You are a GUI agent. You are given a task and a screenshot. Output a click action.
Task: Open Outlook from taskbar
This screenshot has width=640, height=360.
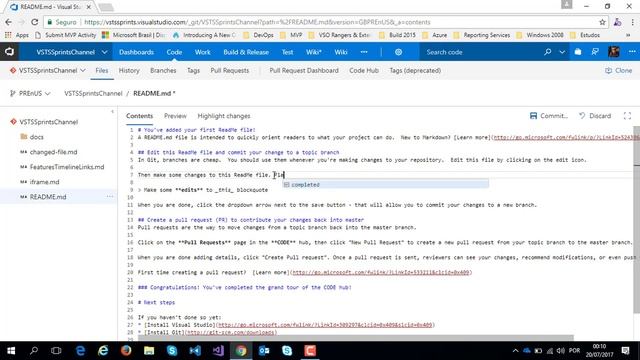coord(264,351)
